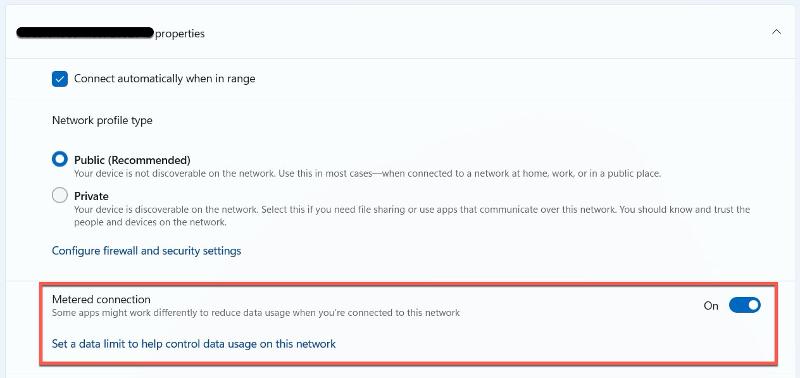Collapse the network properties section chevron
800x378 pixels.
coord(776,32)
